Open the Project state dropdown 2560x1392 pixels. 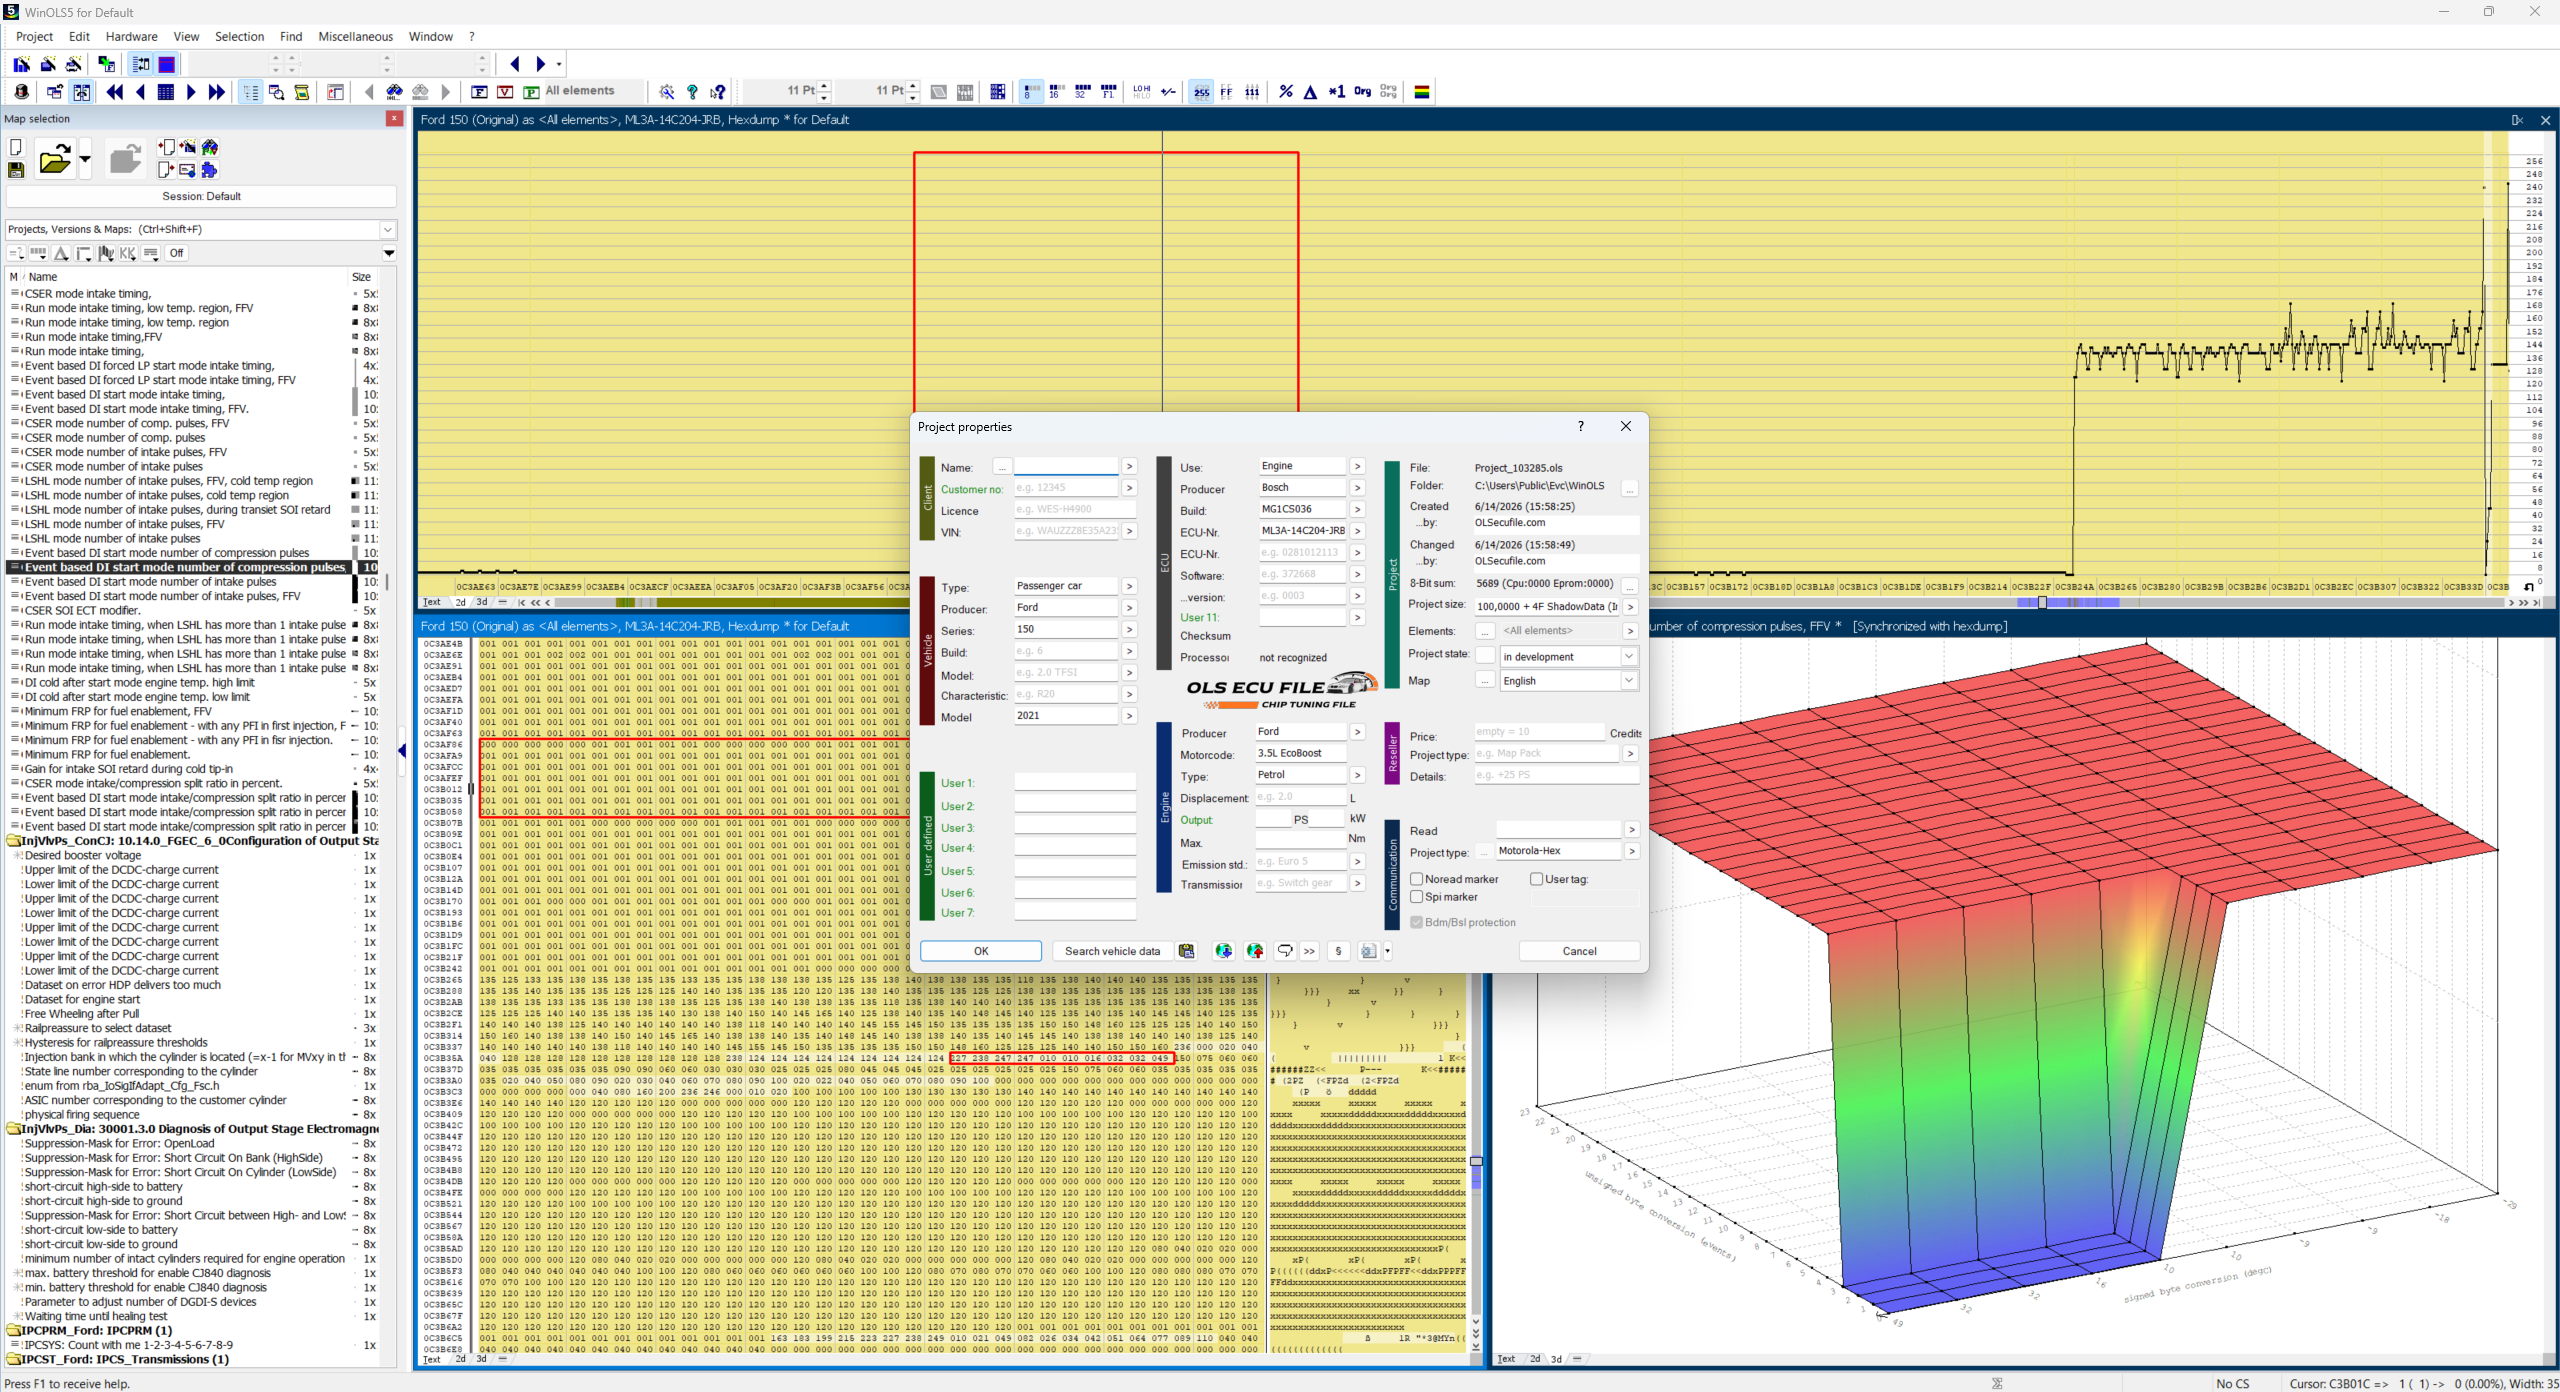(x=1629, y=656)
